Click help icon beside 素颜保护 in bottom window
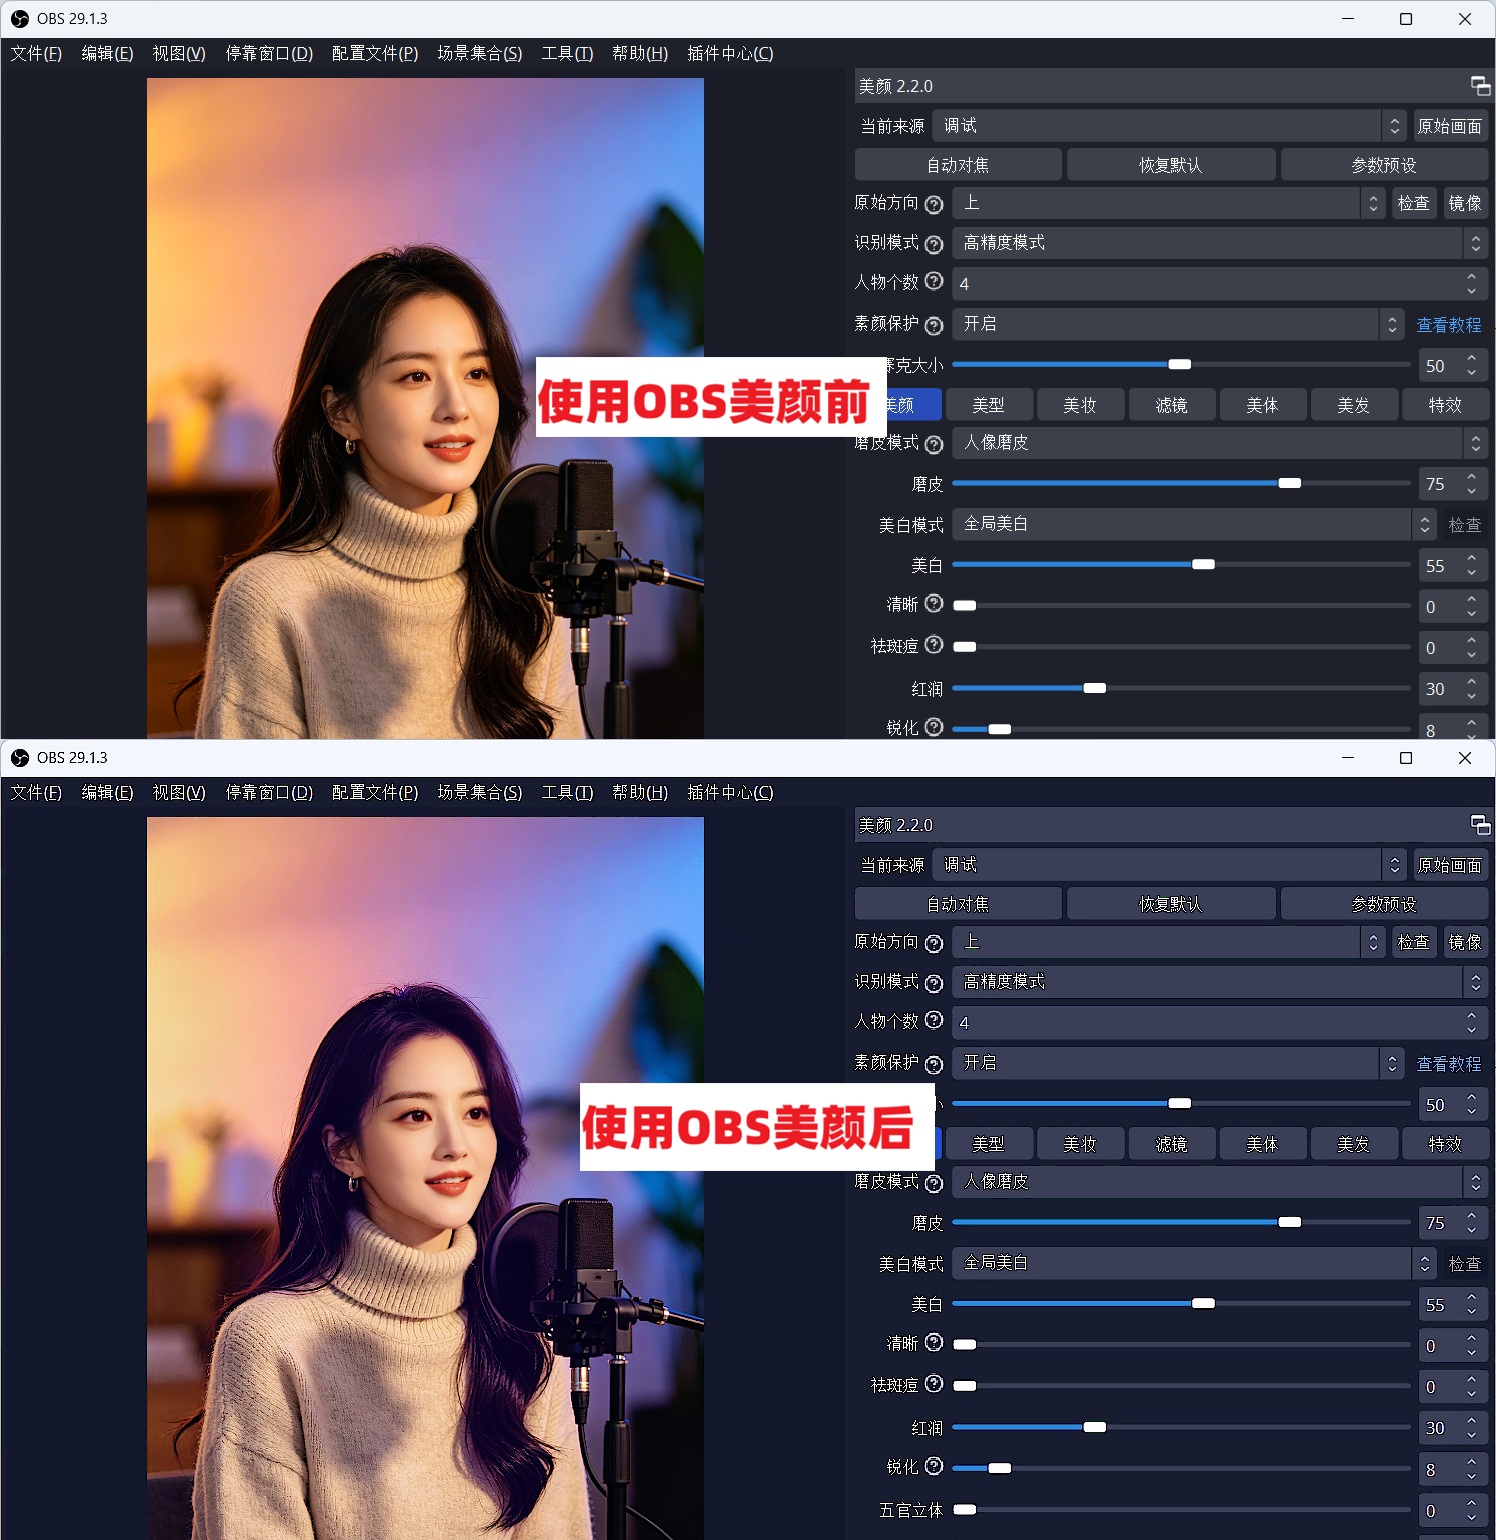 [934, 1064]
